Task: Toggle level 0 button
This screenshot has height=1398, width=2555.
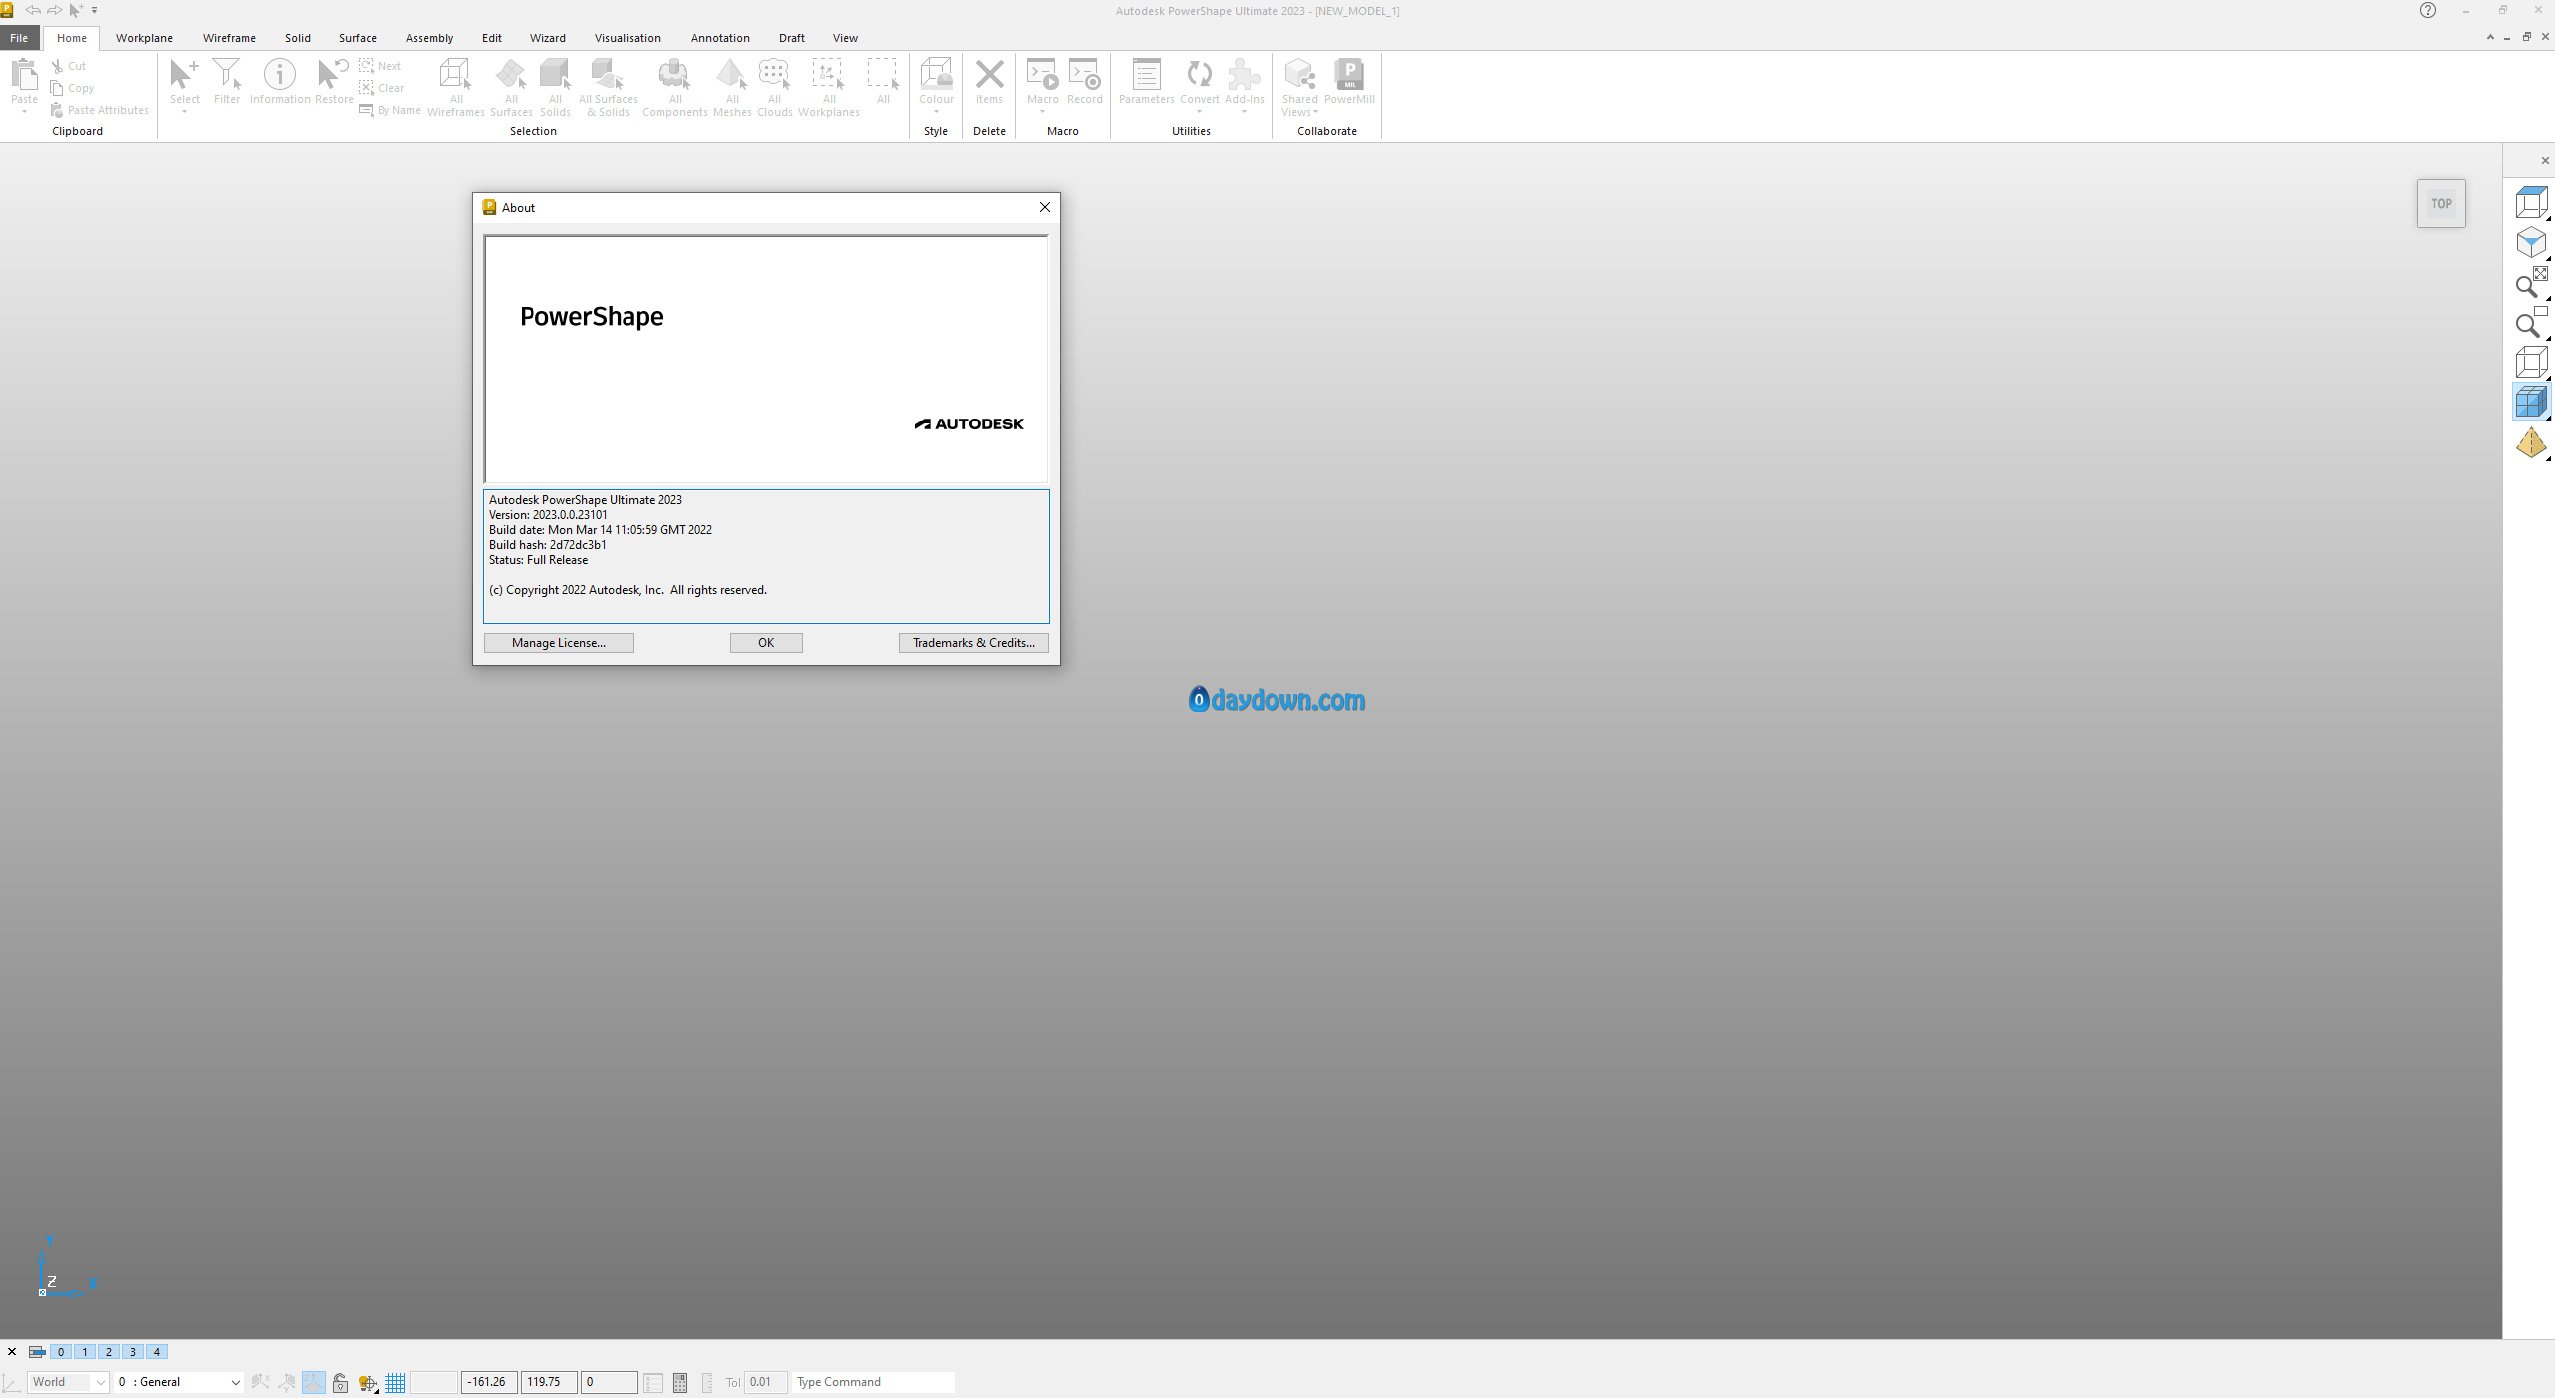Action: coord(61,1351)
